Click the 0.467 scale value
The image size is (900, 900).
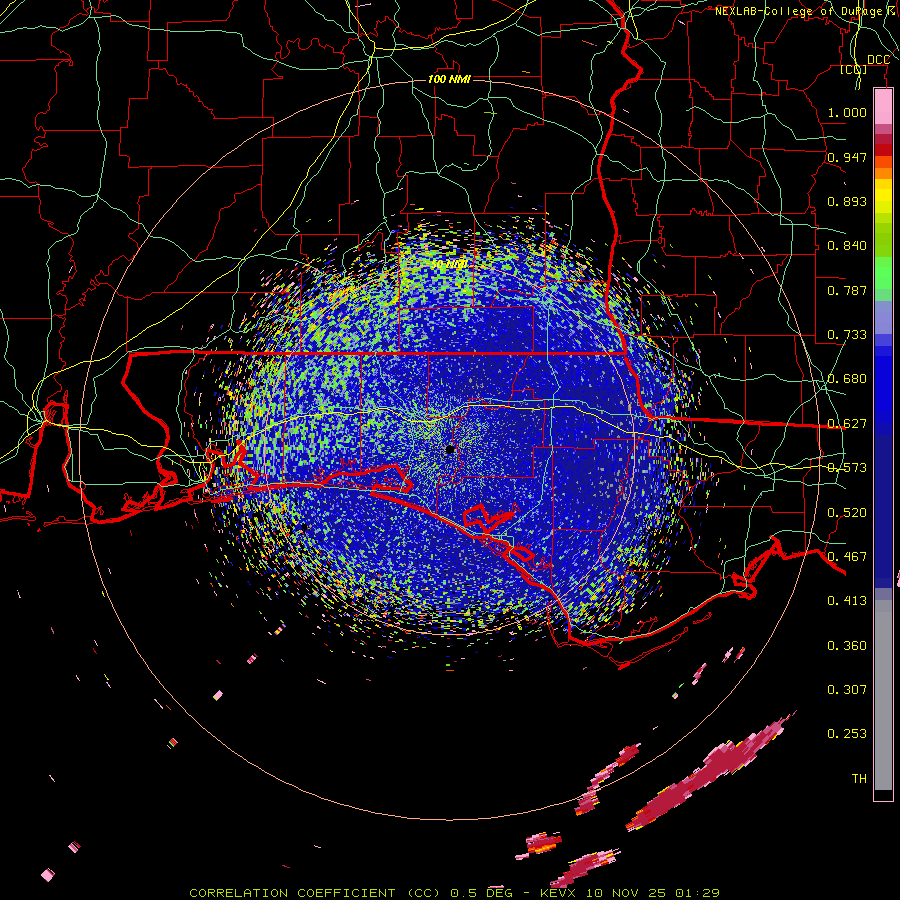[x=847, y=557]
